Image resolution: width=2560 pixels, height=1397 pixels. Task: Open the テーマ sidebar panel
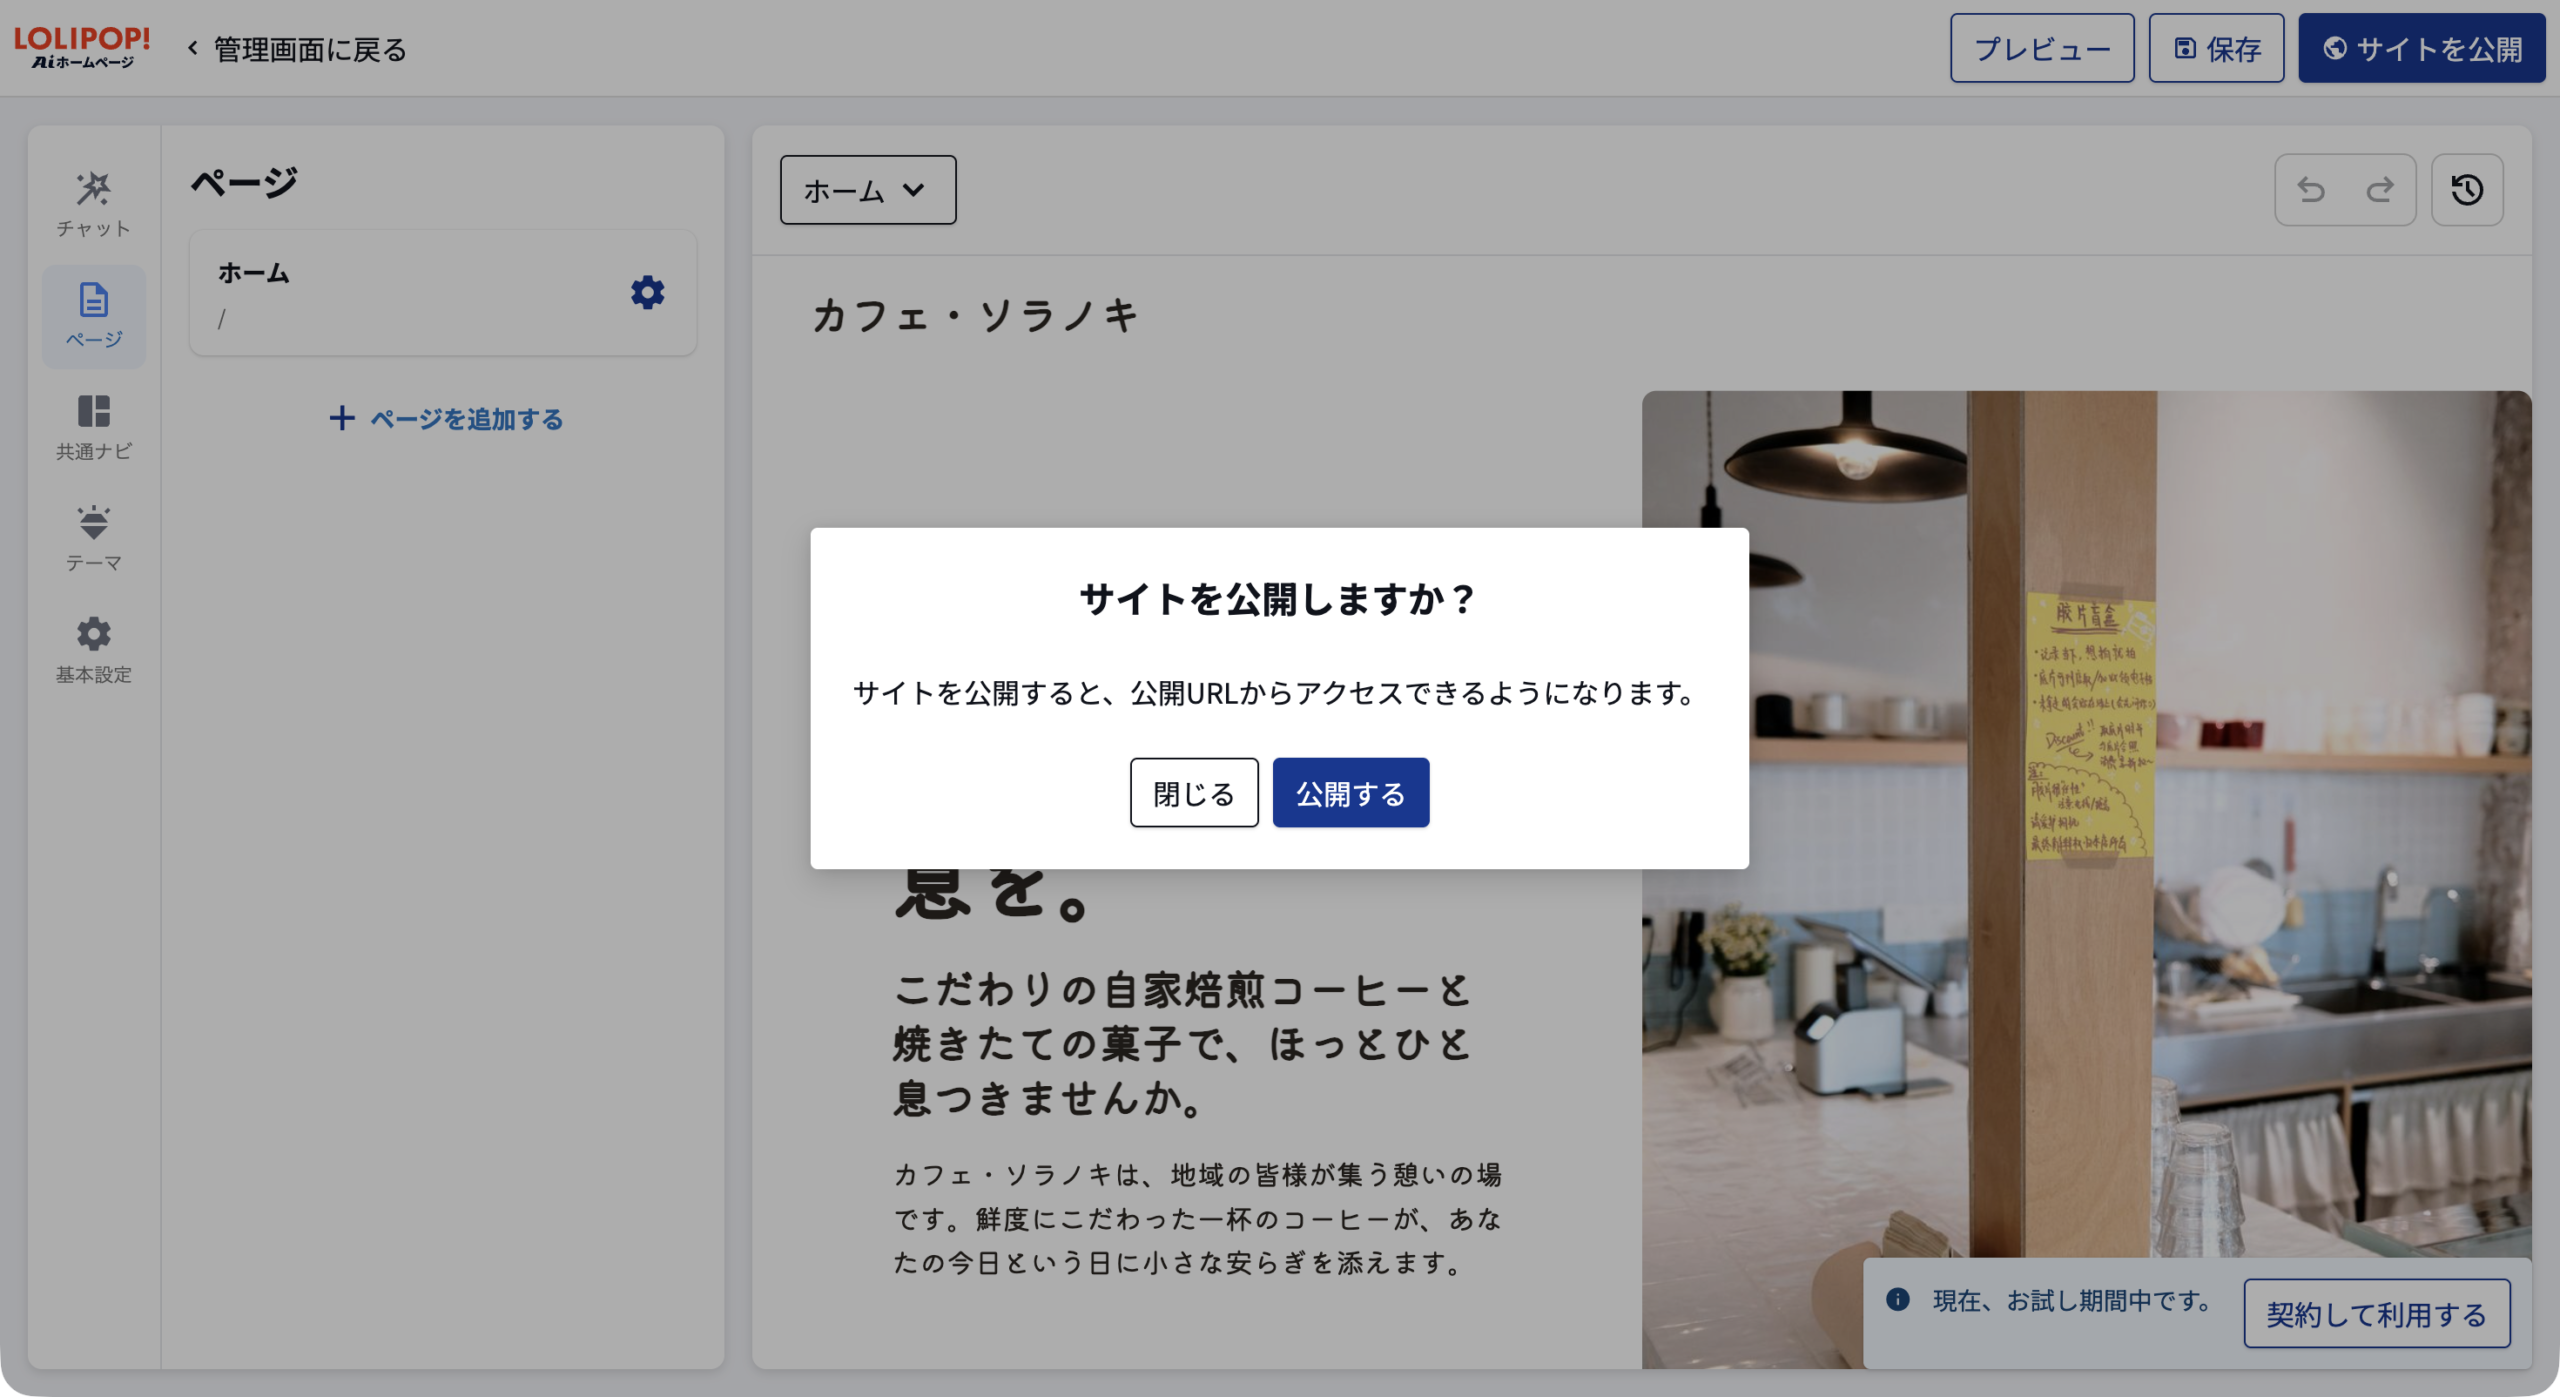(93, 539)
